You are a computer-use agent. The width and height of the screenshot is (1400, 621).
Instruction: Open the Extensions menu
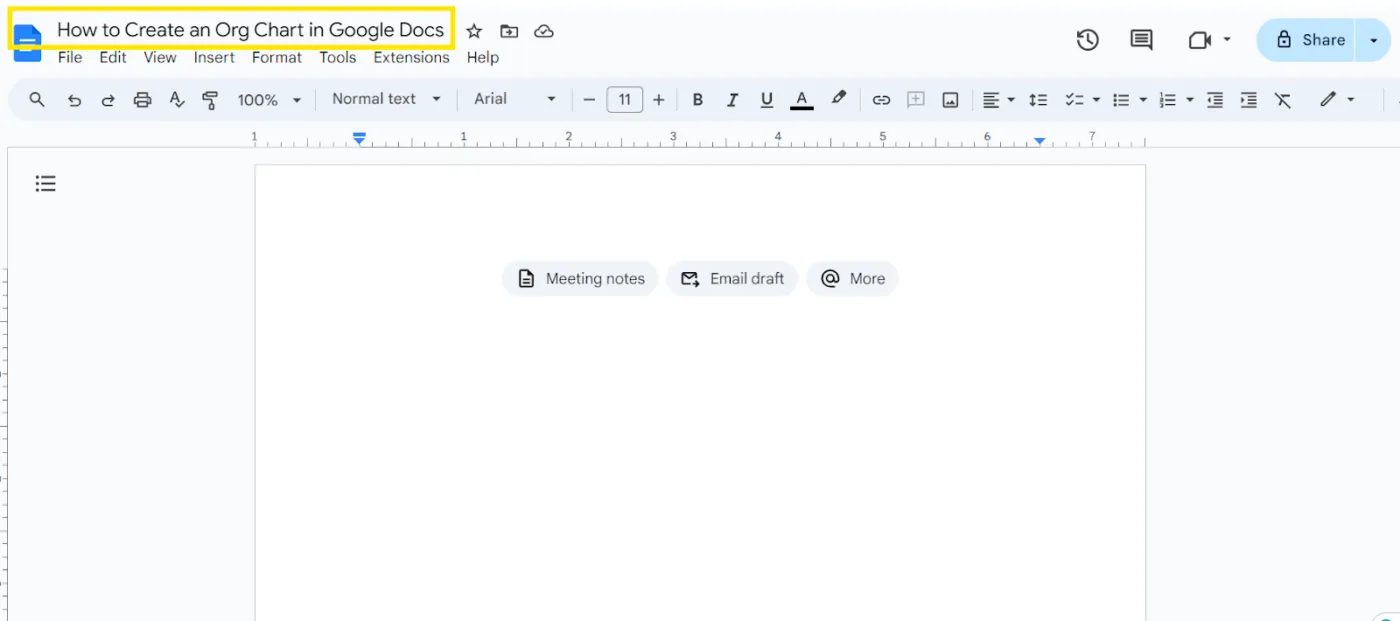point(411,57)
